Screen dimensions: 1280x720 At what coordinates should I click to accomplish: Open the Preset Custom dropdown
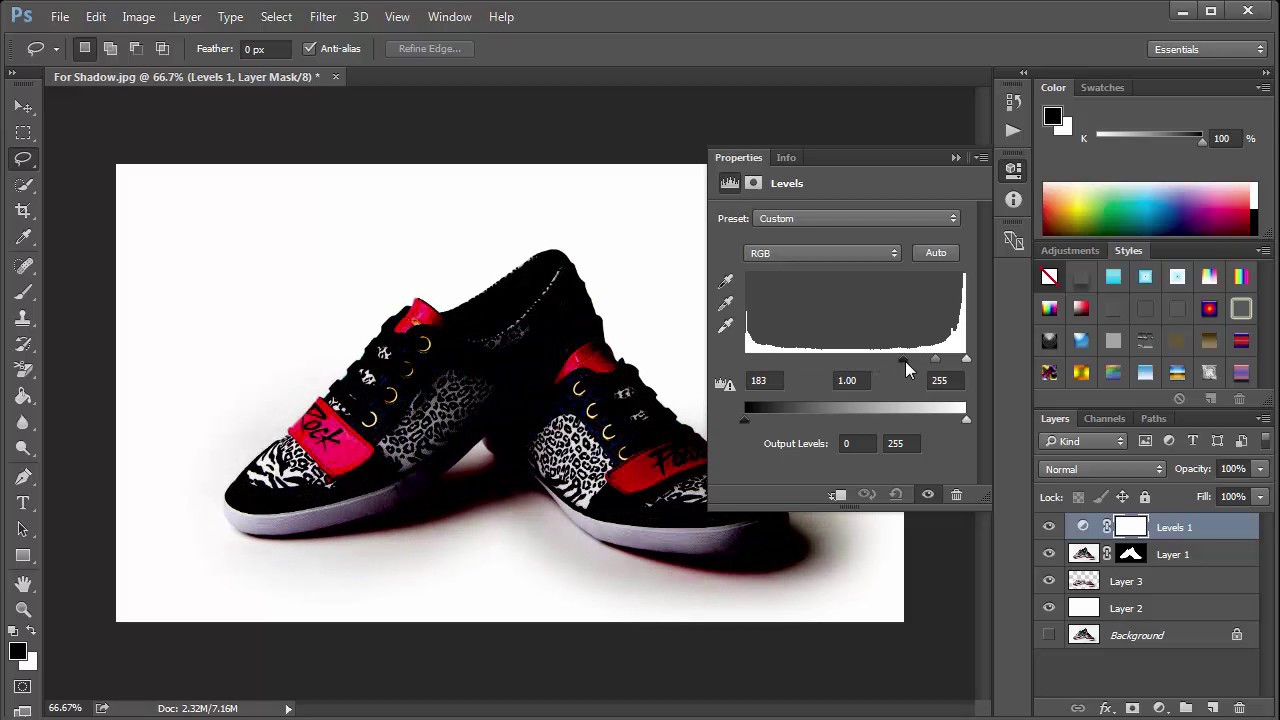pyautogui.click(x=857, y=218)
